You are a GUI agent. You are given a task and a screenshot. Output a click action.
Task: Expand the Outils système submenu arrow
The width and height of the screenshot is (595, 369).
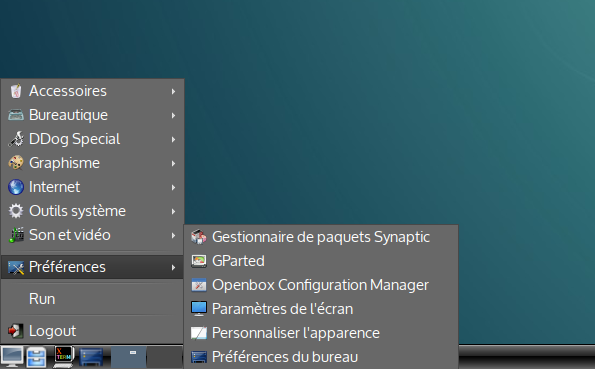[x=173, y=211]
